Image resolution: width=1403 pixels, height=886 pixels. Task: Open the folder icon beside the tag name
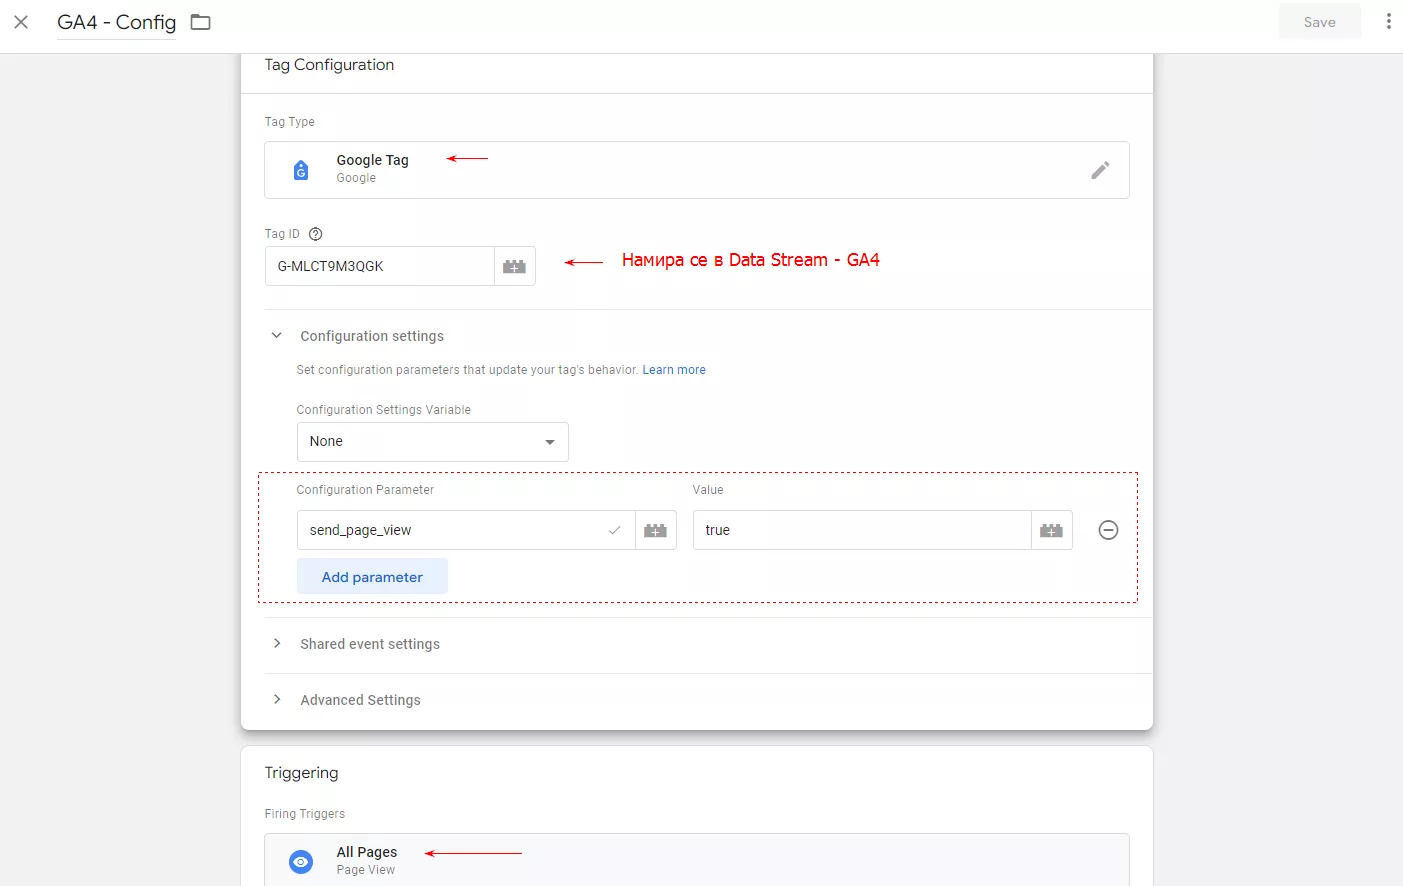tap(201, 22)
